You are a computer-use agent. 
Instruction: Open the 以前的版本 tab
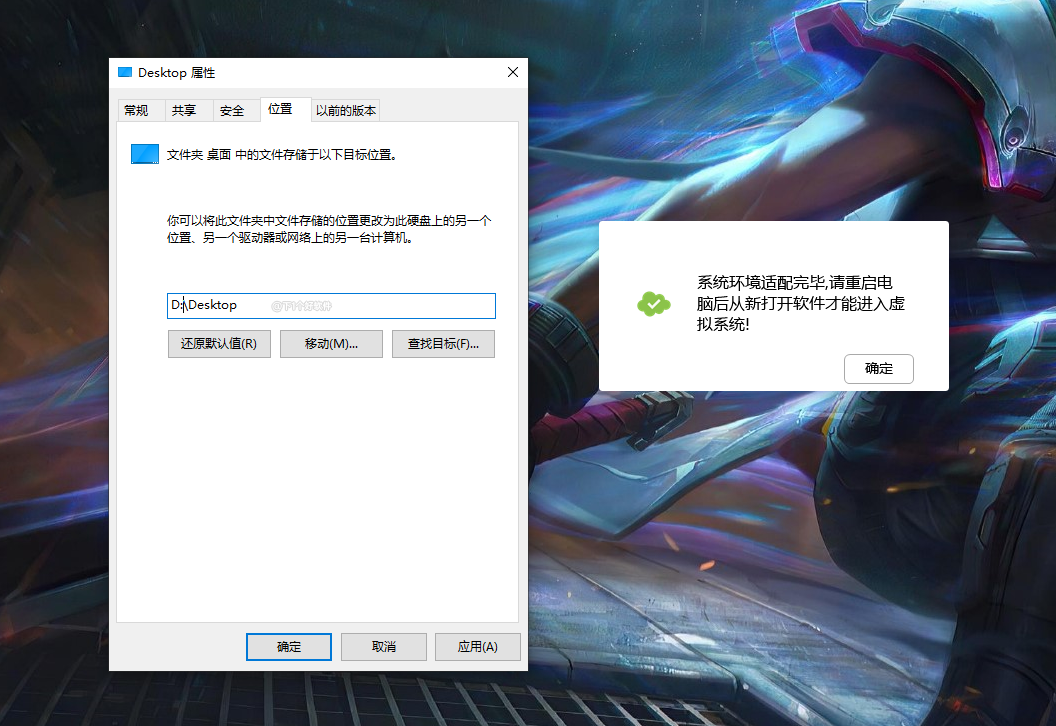point(345,110)
